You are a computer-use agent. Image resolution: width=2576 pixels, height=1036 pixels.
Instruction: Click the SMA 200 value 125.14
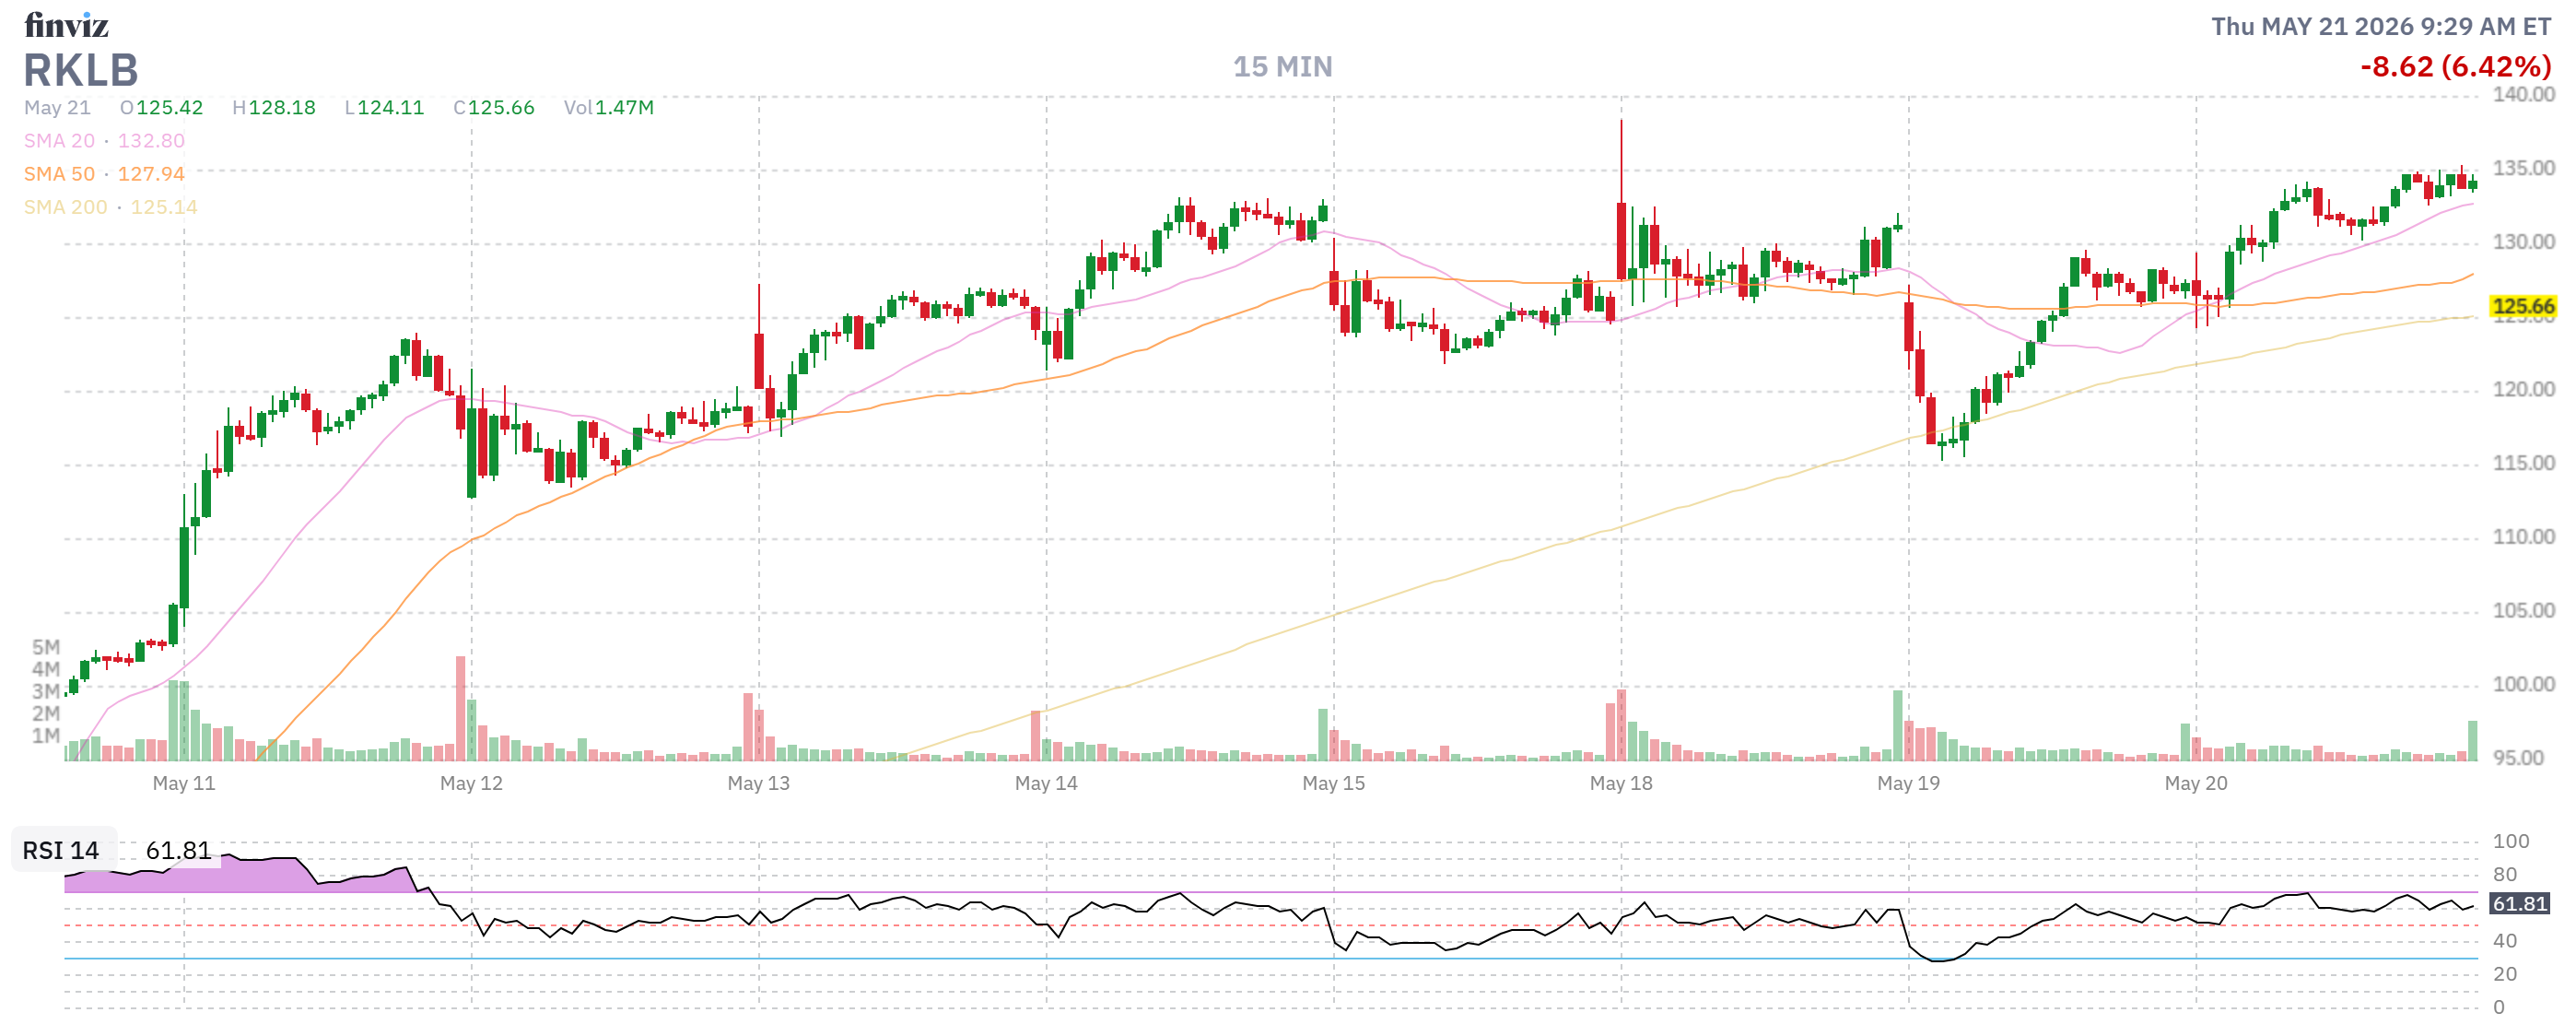(164, 207)
